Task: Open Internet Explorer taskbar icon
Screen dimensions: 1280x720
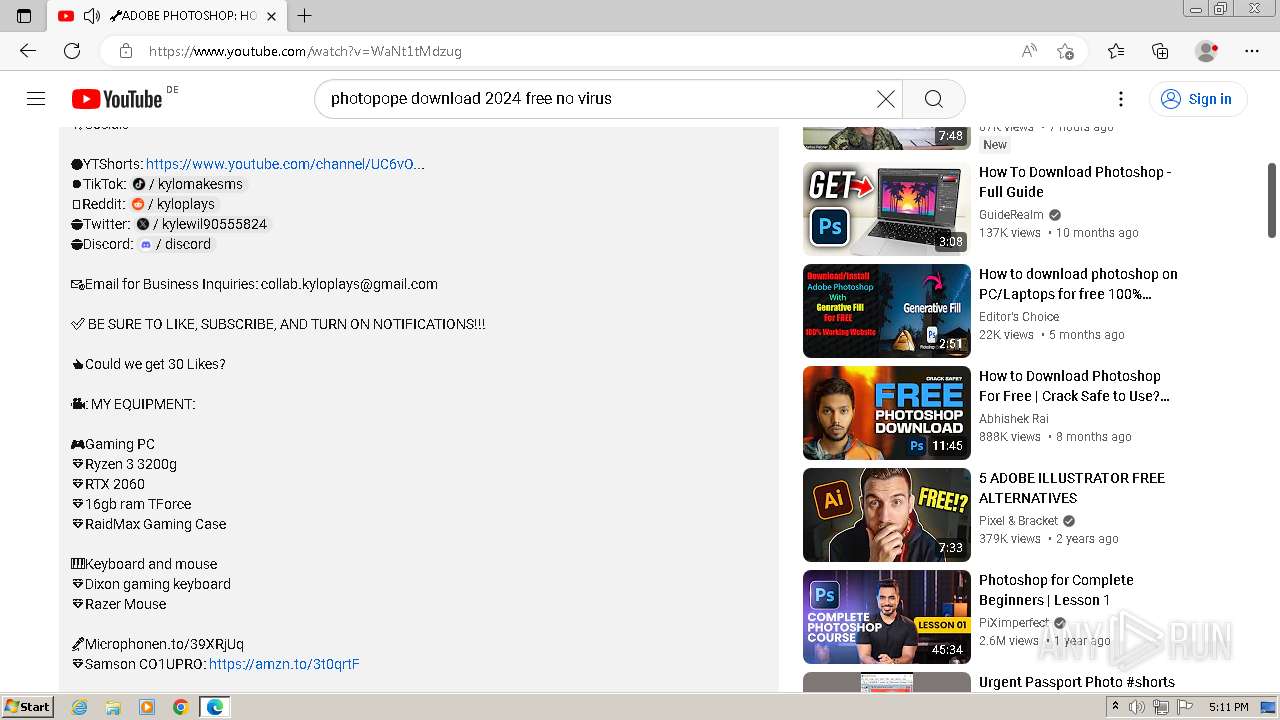Action: pos(79,707)
